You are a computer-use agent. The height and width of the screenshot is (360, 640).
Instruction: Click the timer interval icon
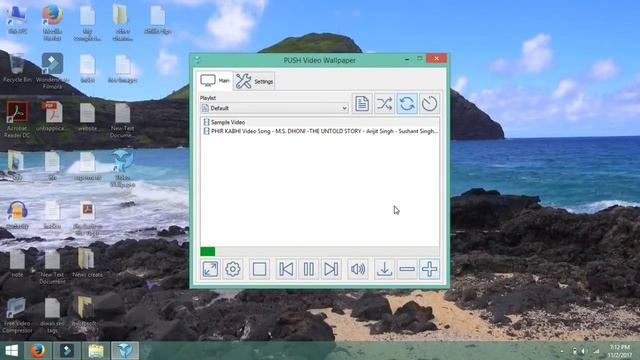[x=429, y=104]
